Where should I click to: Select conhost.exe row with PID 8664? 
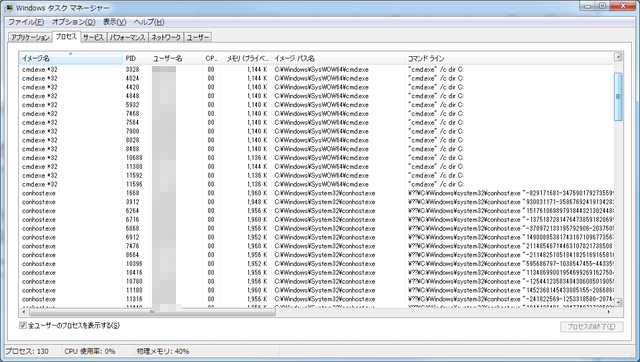pyautogui.click(x=316, y=255)
